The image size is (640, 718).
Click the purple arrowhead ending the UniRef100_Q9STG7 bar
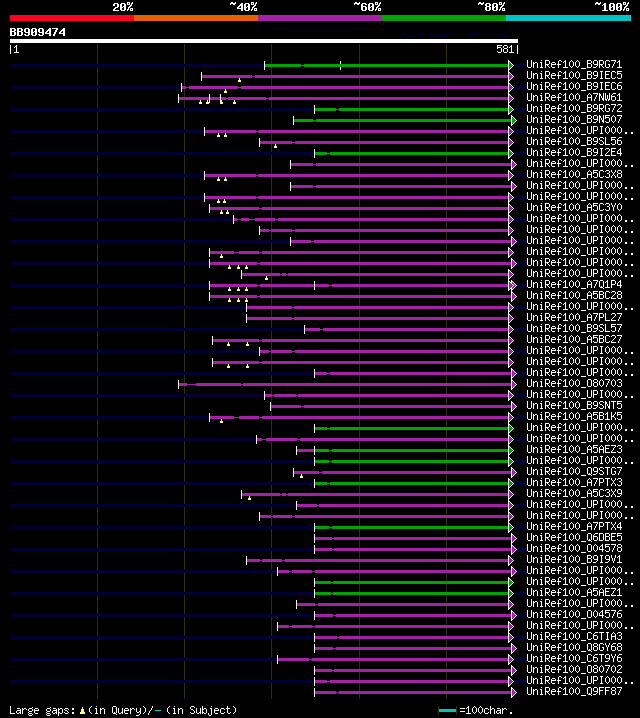coord(514,472)
